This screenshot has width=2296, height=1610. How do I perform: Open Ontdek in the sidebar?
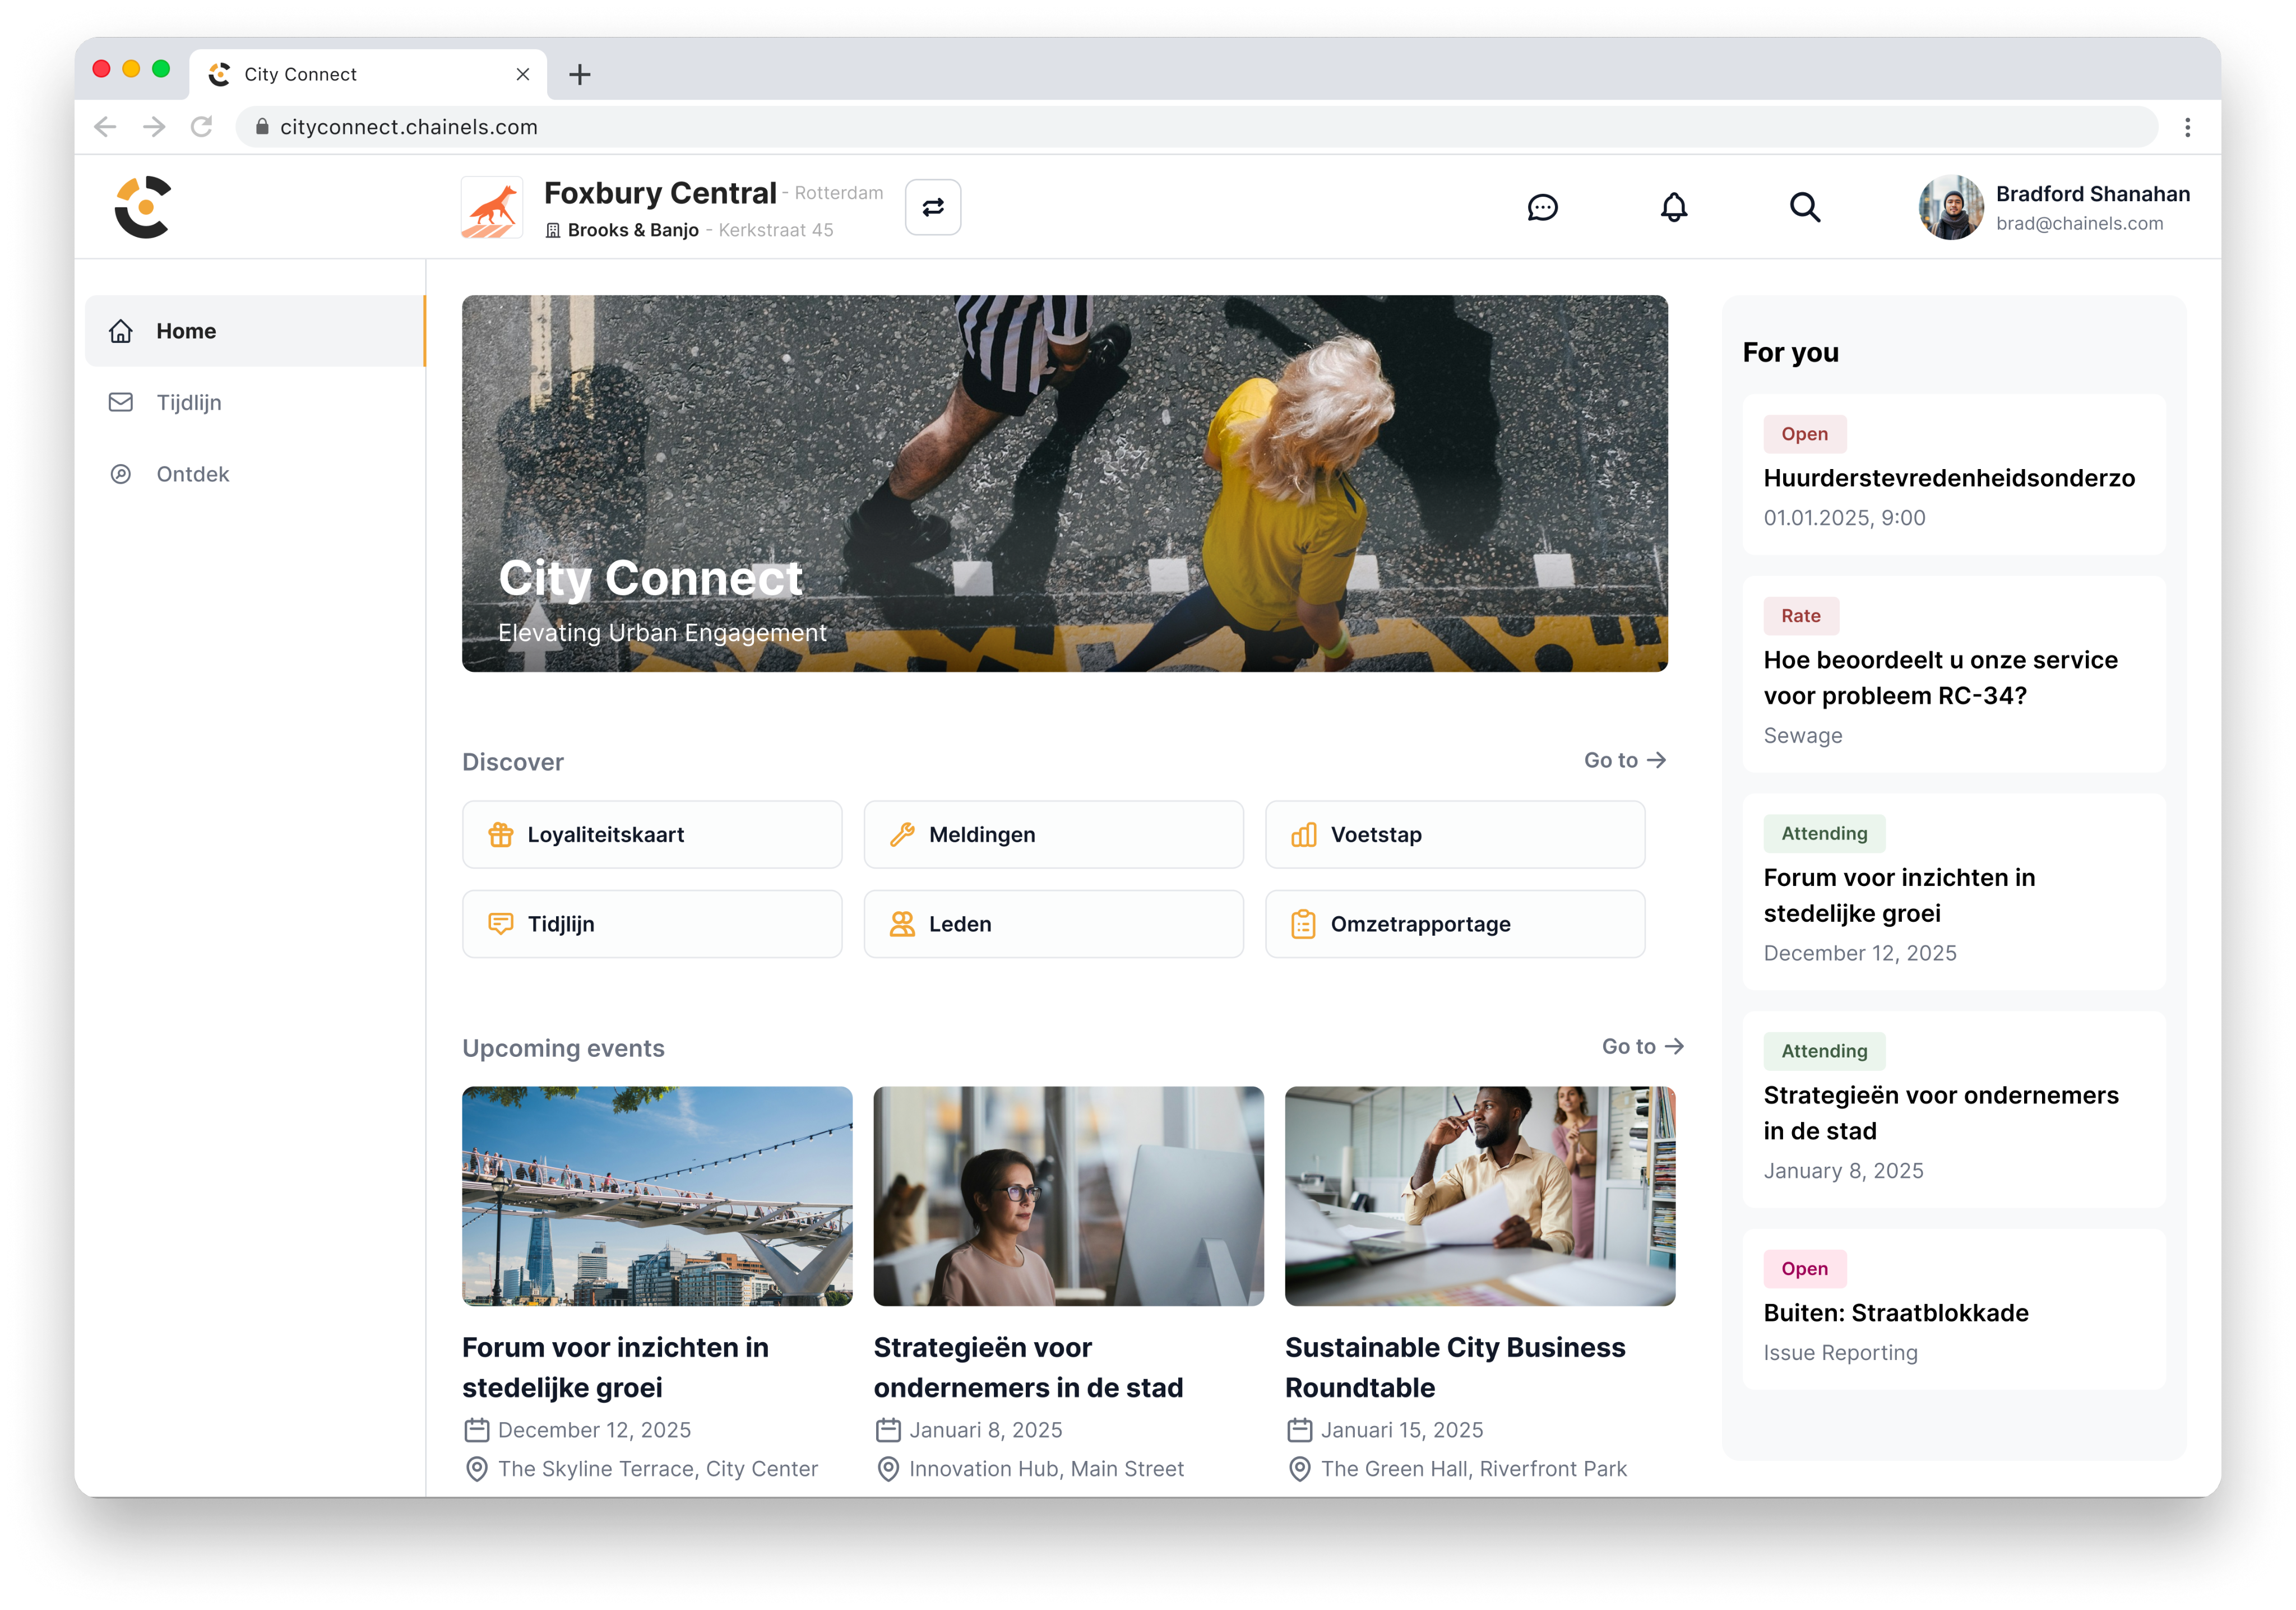click(192, 474)
